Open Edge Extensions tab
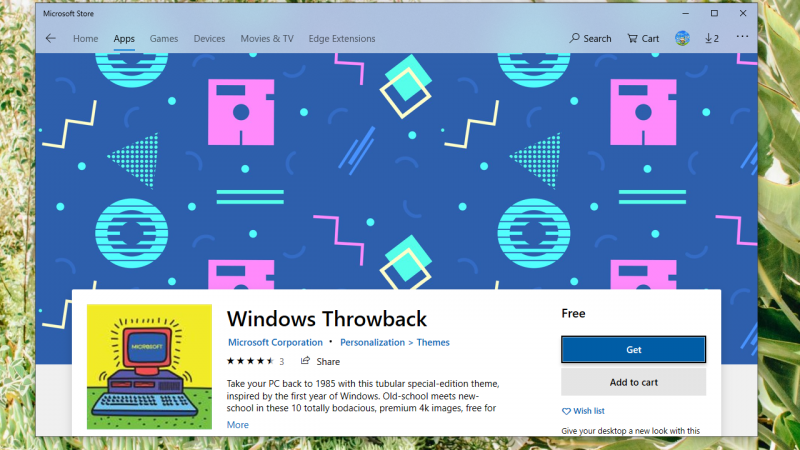Viewport: 800px width, 450px height. [342, 39]
